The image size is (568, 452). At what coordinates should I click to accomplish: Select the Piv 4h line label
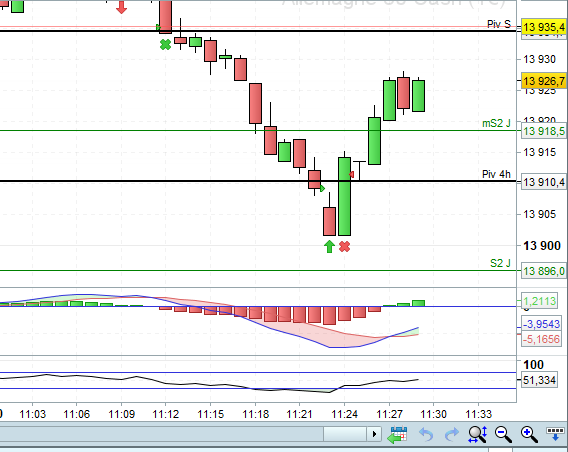[496, 174]
